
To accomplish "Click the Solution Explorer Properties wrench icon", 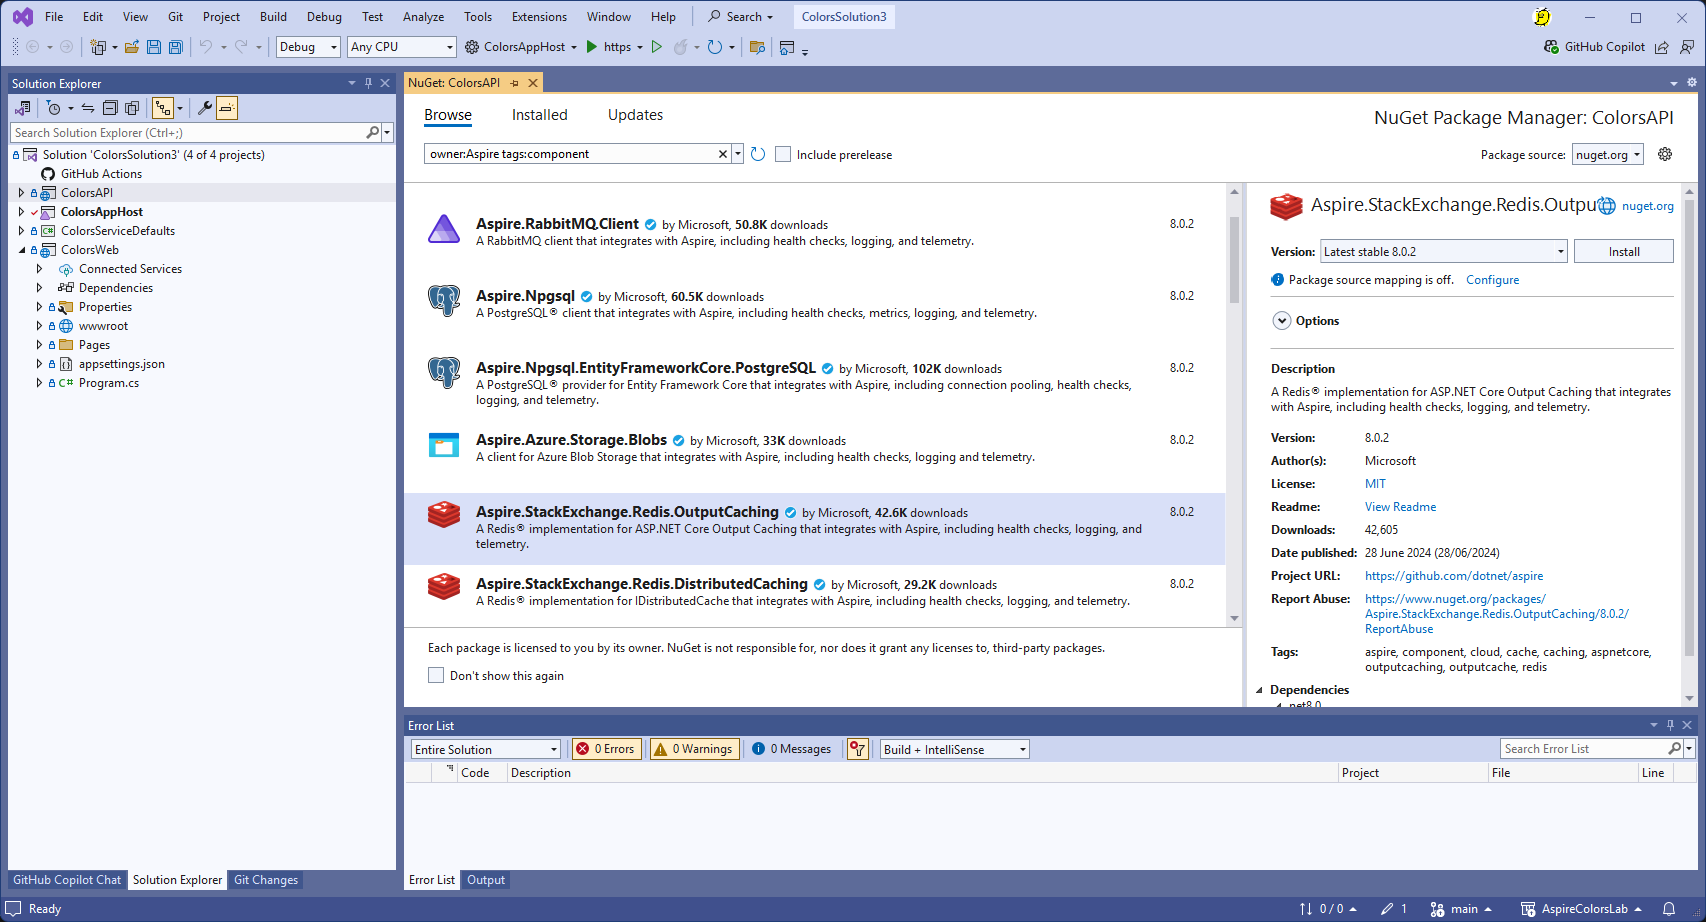I will pyautogui.click(x=205, y=108).
